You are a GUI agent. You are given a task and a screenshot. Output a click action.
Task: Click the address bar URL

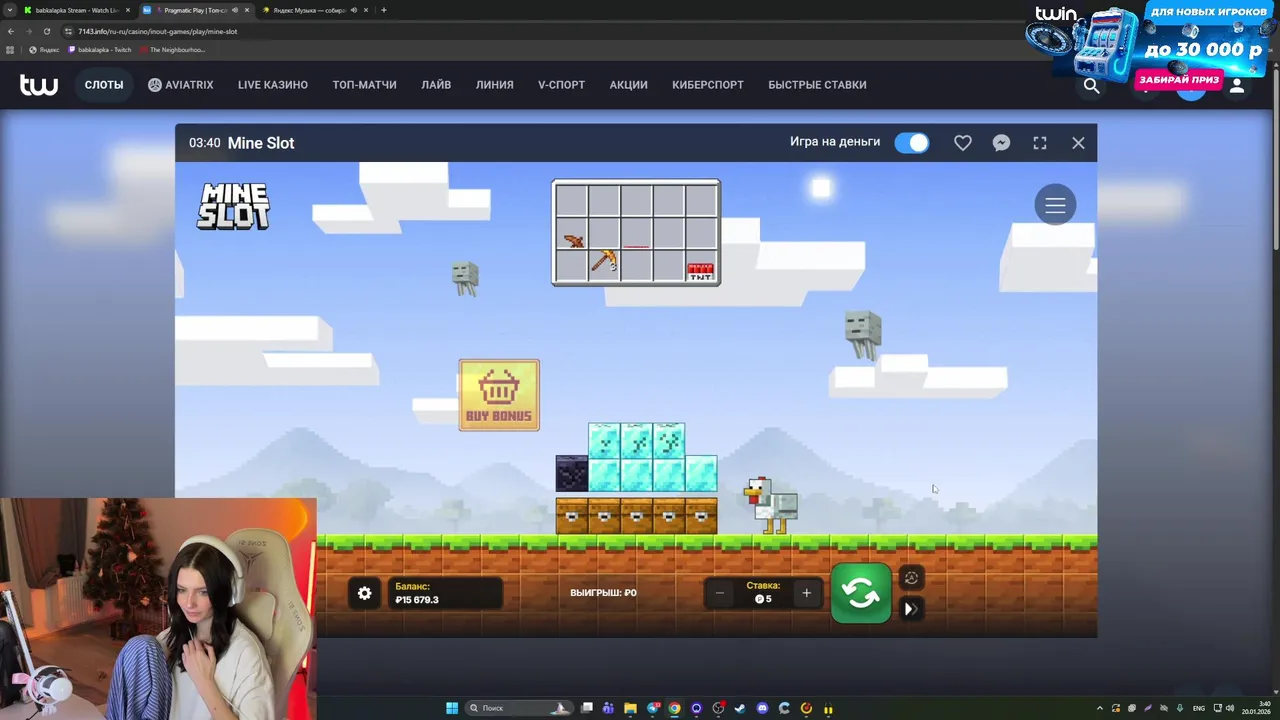(157, 31)
